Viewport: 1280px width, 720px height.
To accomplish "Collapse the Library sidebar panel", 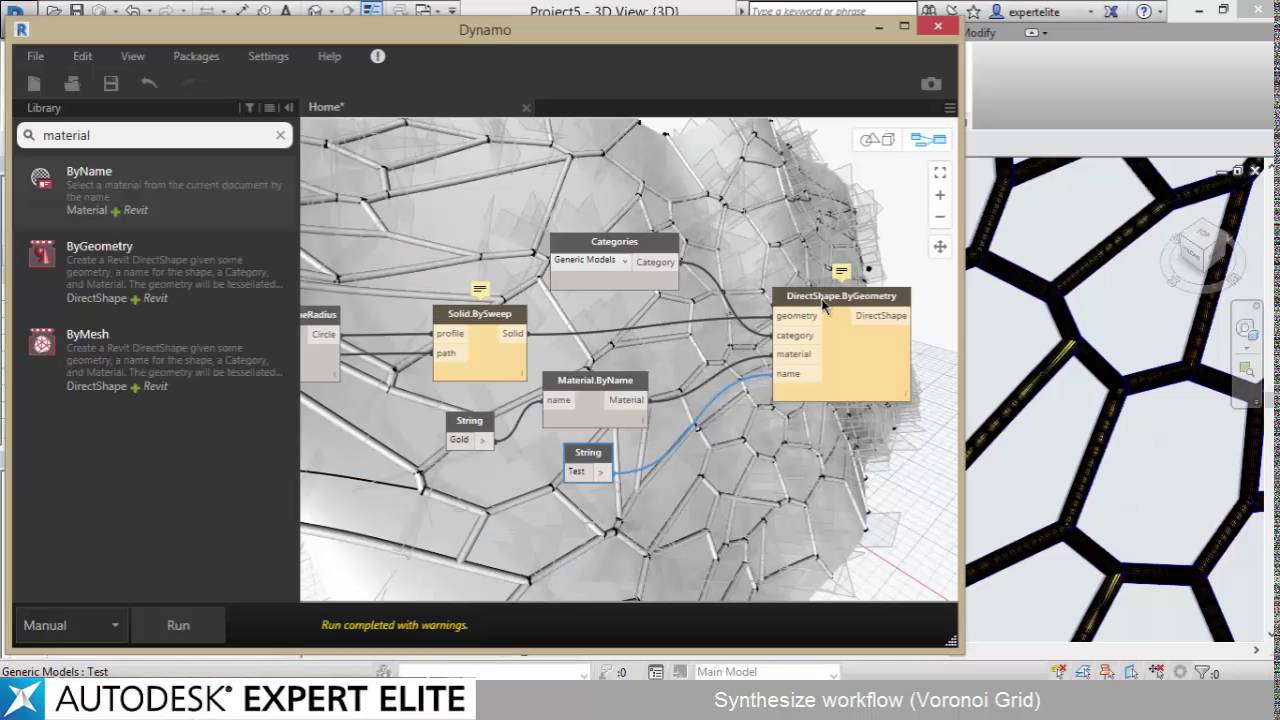I will click(x=288, y=107).
